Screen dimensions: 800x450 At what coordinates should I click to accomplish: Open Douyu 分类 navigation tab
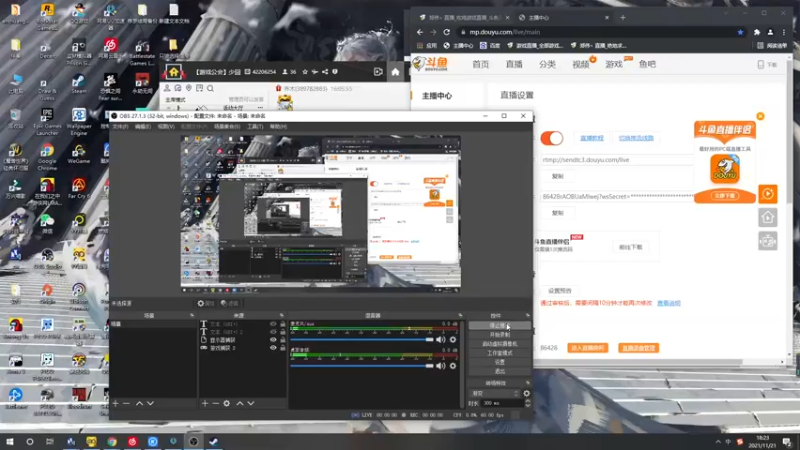coord(547,64)
